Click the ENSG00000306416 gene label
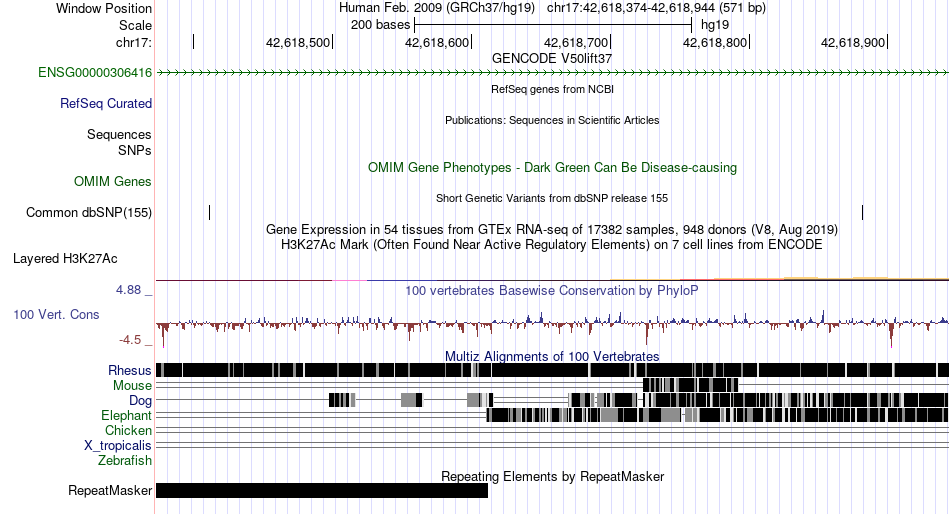950x514 pixels. [x=95, y=73]
